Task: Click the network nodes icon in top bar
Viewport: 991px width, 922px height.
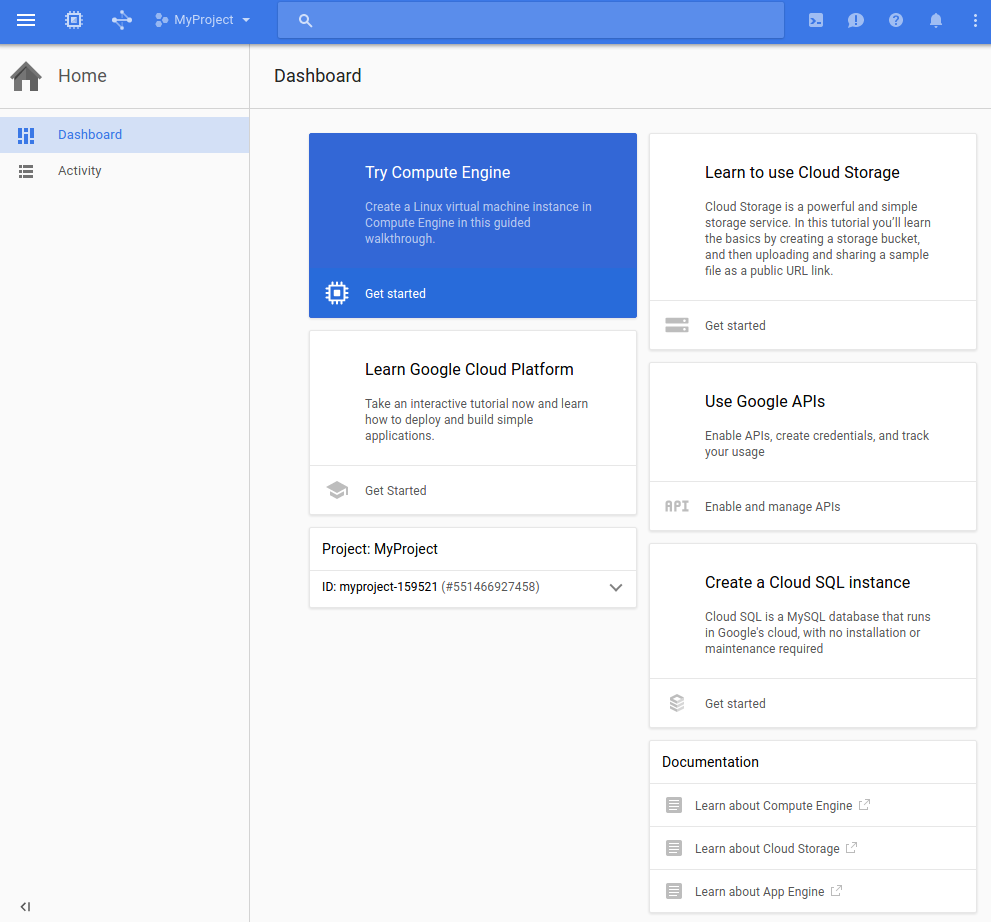Action: [121, 20]
